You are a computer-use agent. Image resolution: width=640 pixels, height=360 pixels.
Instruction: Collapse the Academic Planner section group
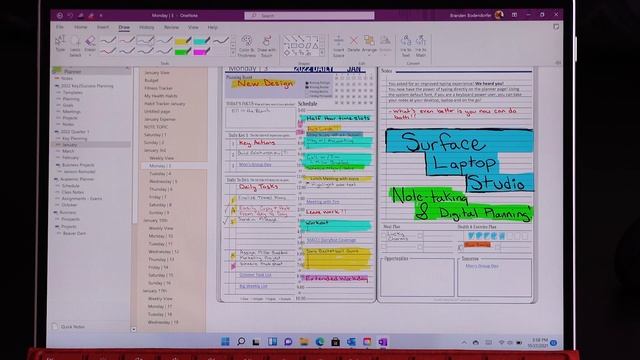coord(56,179)
